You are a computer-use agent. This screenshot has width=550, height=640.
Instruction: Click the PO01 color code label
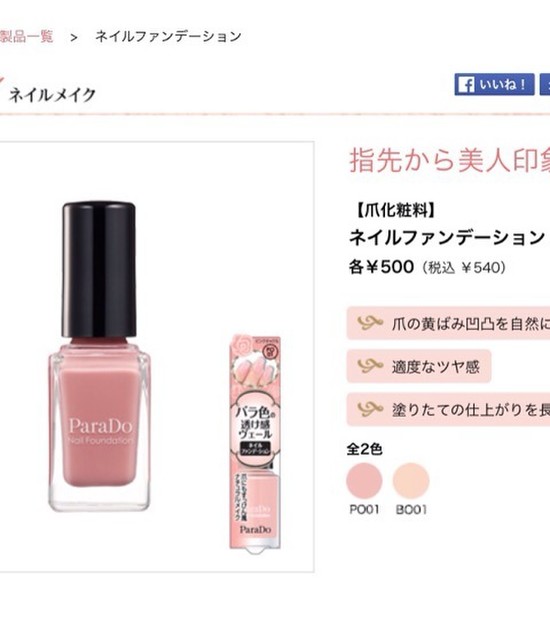[x=364, y=509]
